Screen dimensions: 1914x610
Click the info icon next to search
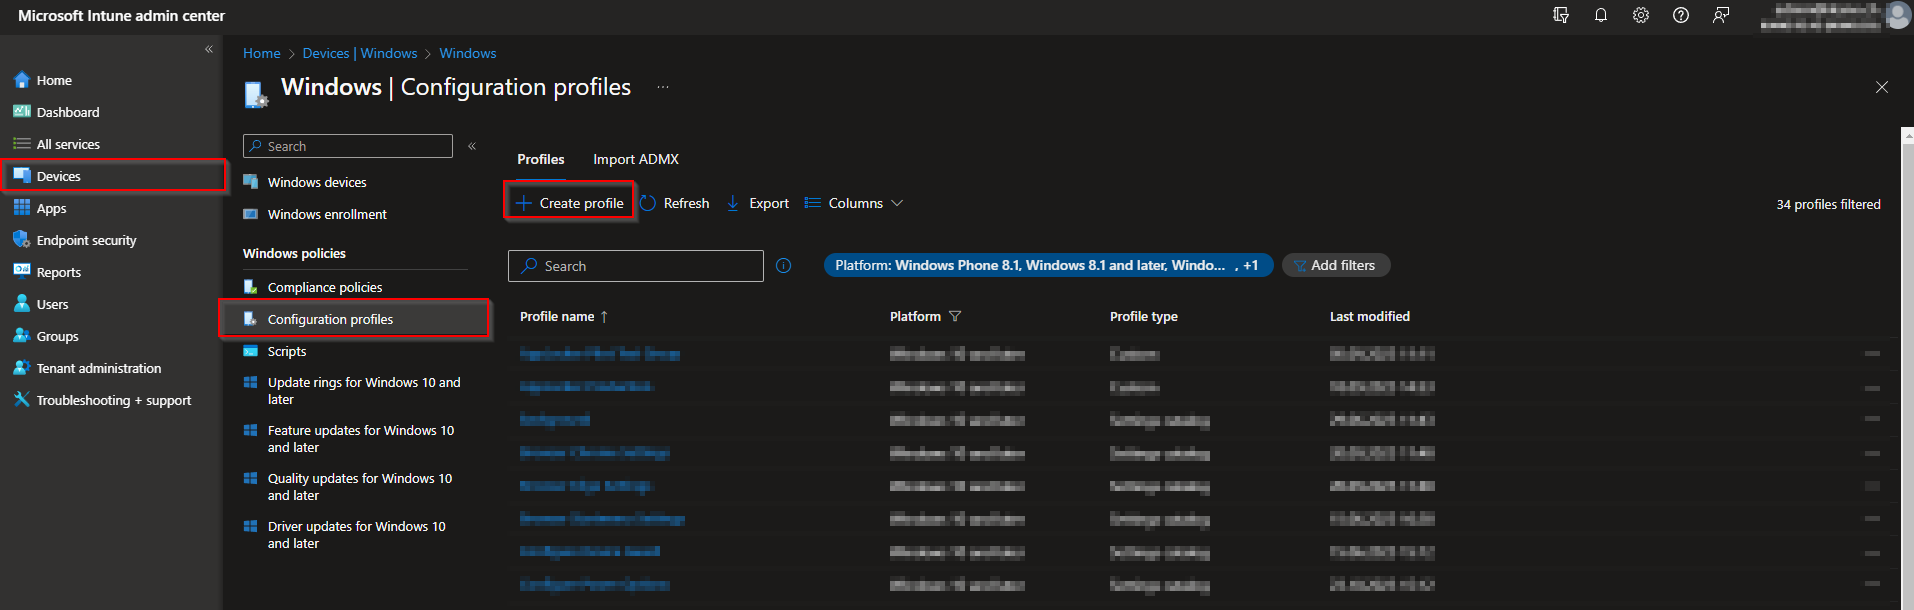pyautogui.click(x=784, y=266)
